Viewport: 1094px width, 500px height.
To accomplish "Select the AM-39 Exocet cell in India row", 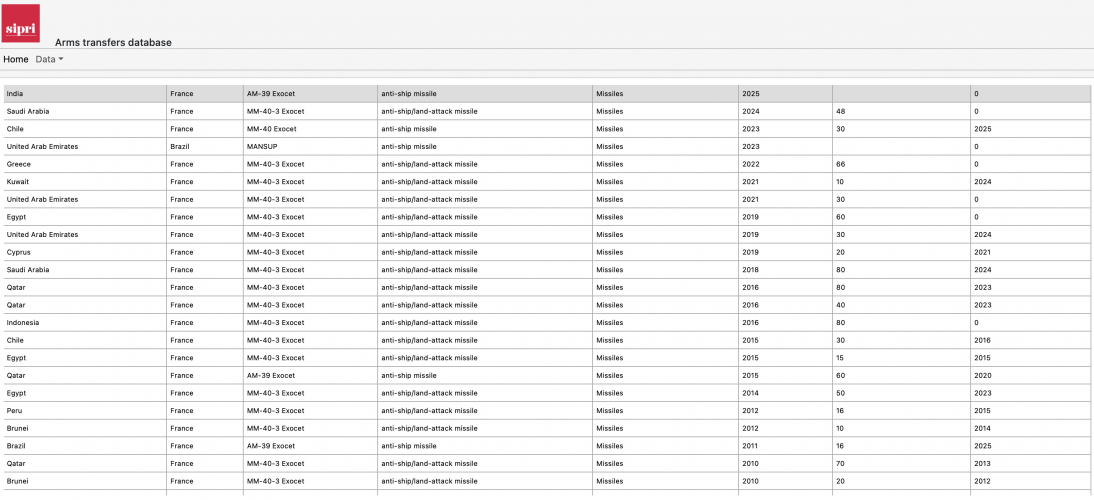I will (x=310, y=93).
